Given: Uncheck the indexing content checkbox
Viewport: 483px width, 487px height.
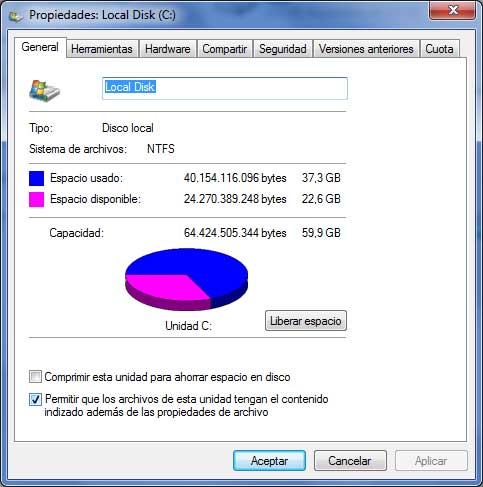Looking at the screenshot, I should coord(35,399).
